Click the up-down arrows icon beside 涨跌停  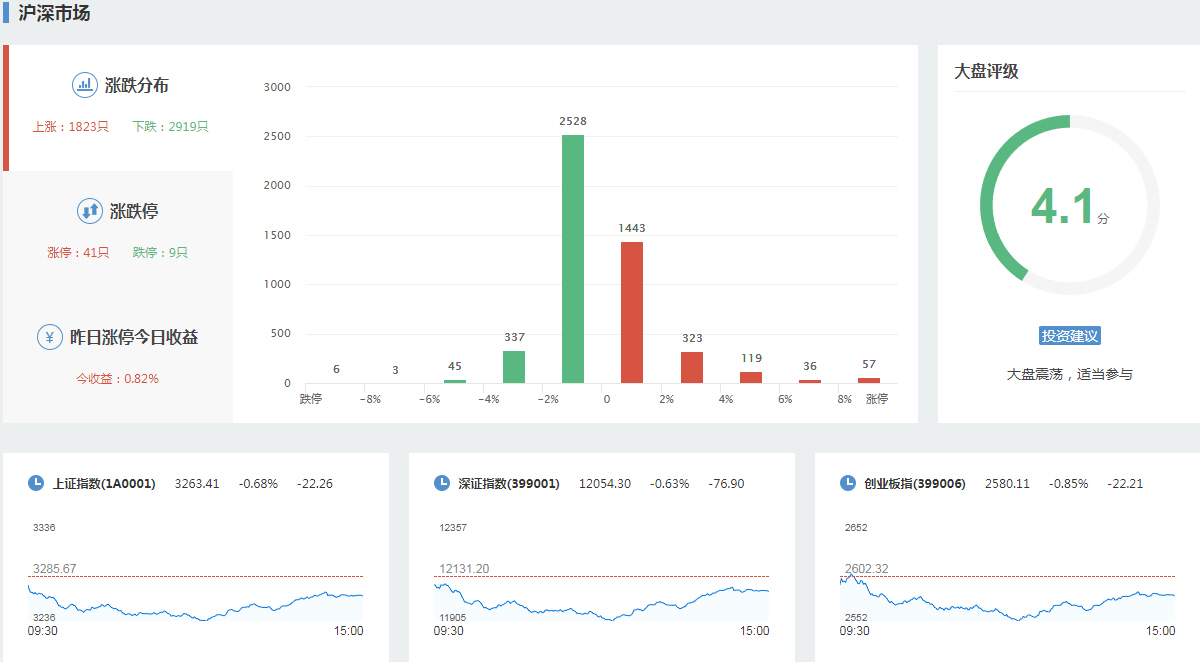[90, 211]
